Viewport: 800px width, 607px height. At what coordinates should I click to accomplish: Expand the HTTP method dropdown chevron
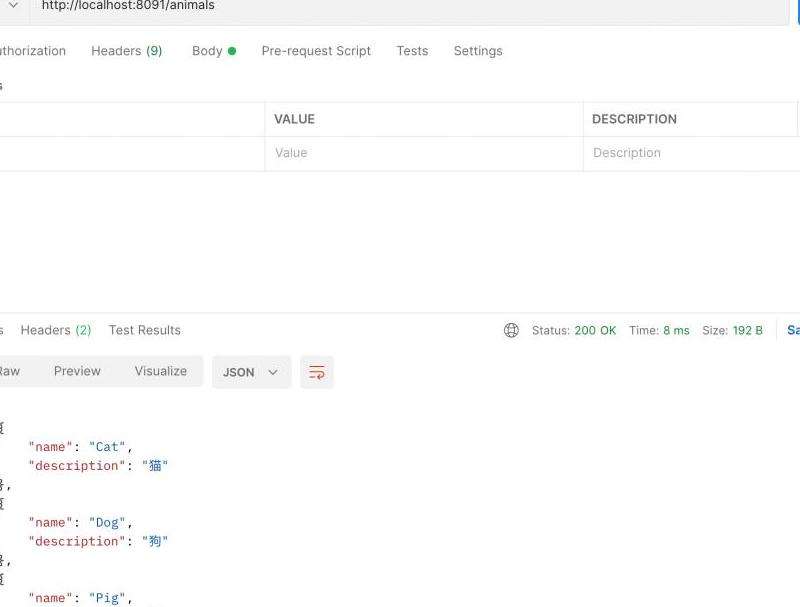coord(13,6)
